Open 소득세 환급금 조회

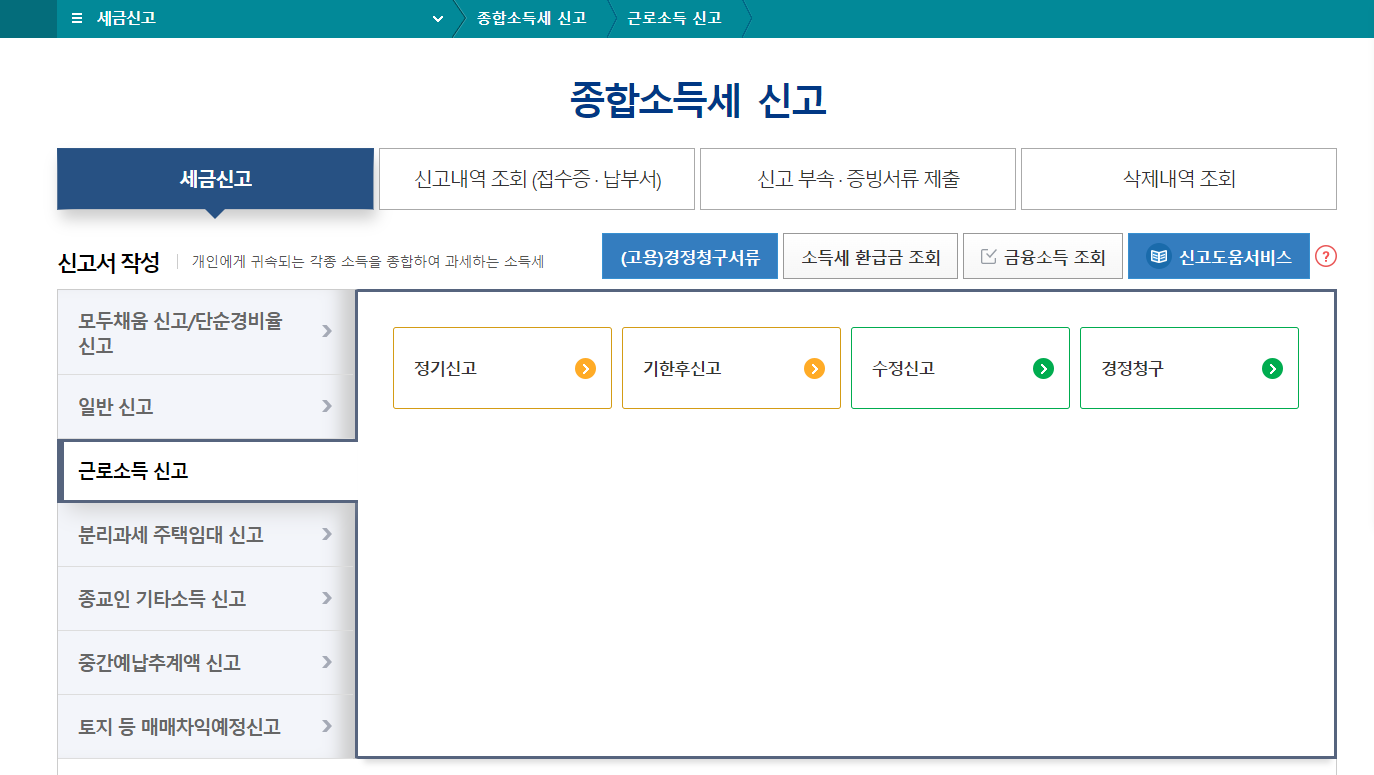pyautogui.click(x=870, y=255)
